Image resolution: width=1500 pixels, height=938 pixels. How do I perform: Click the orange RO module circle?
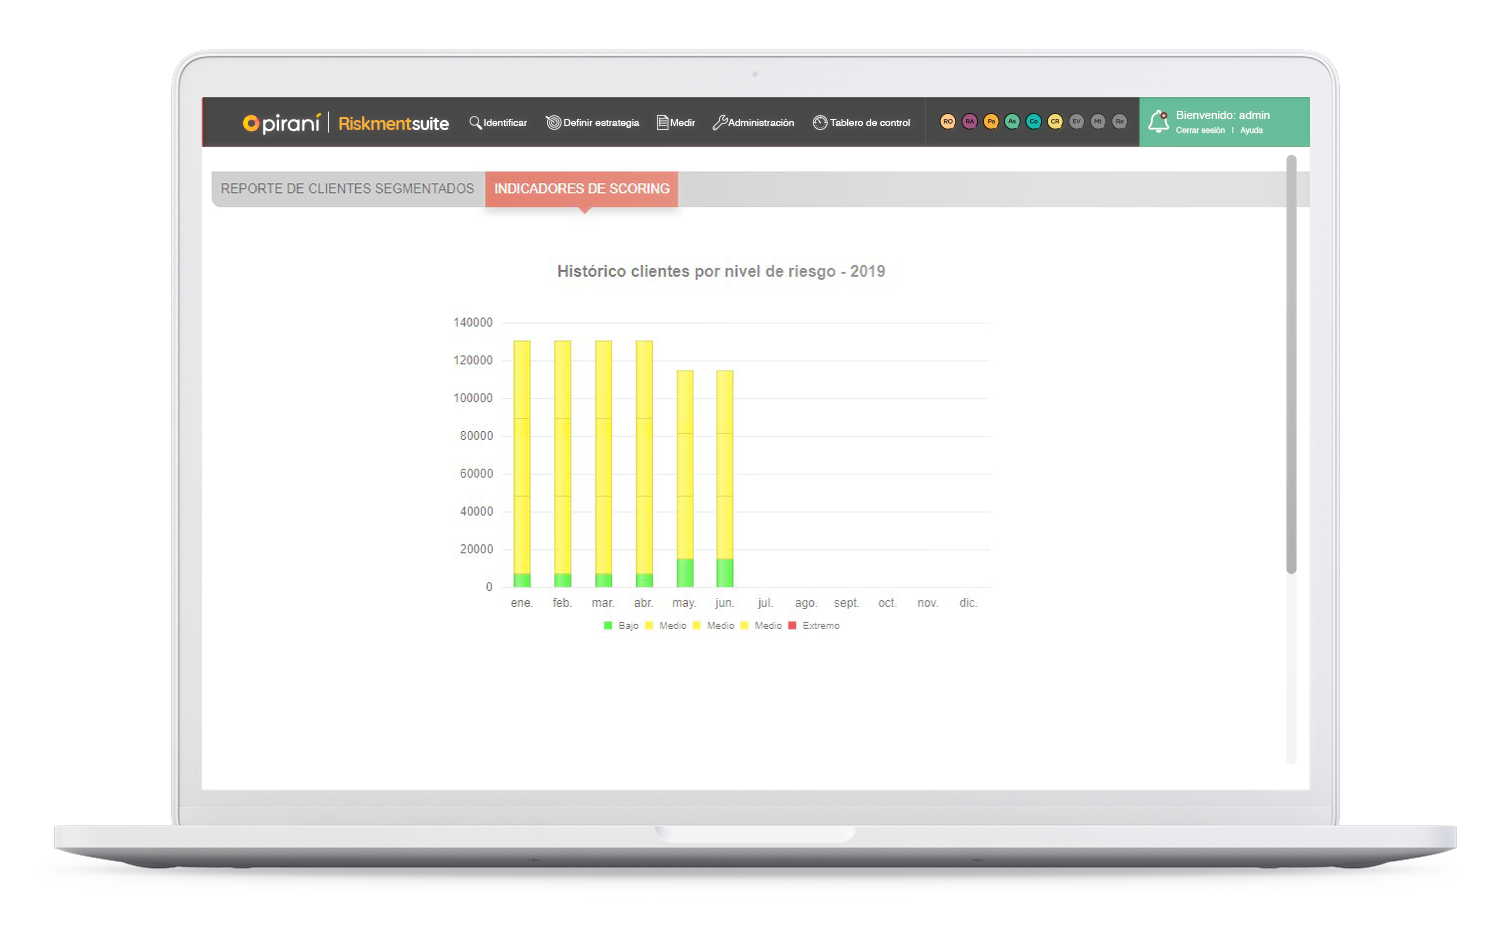tap(948, 122)
